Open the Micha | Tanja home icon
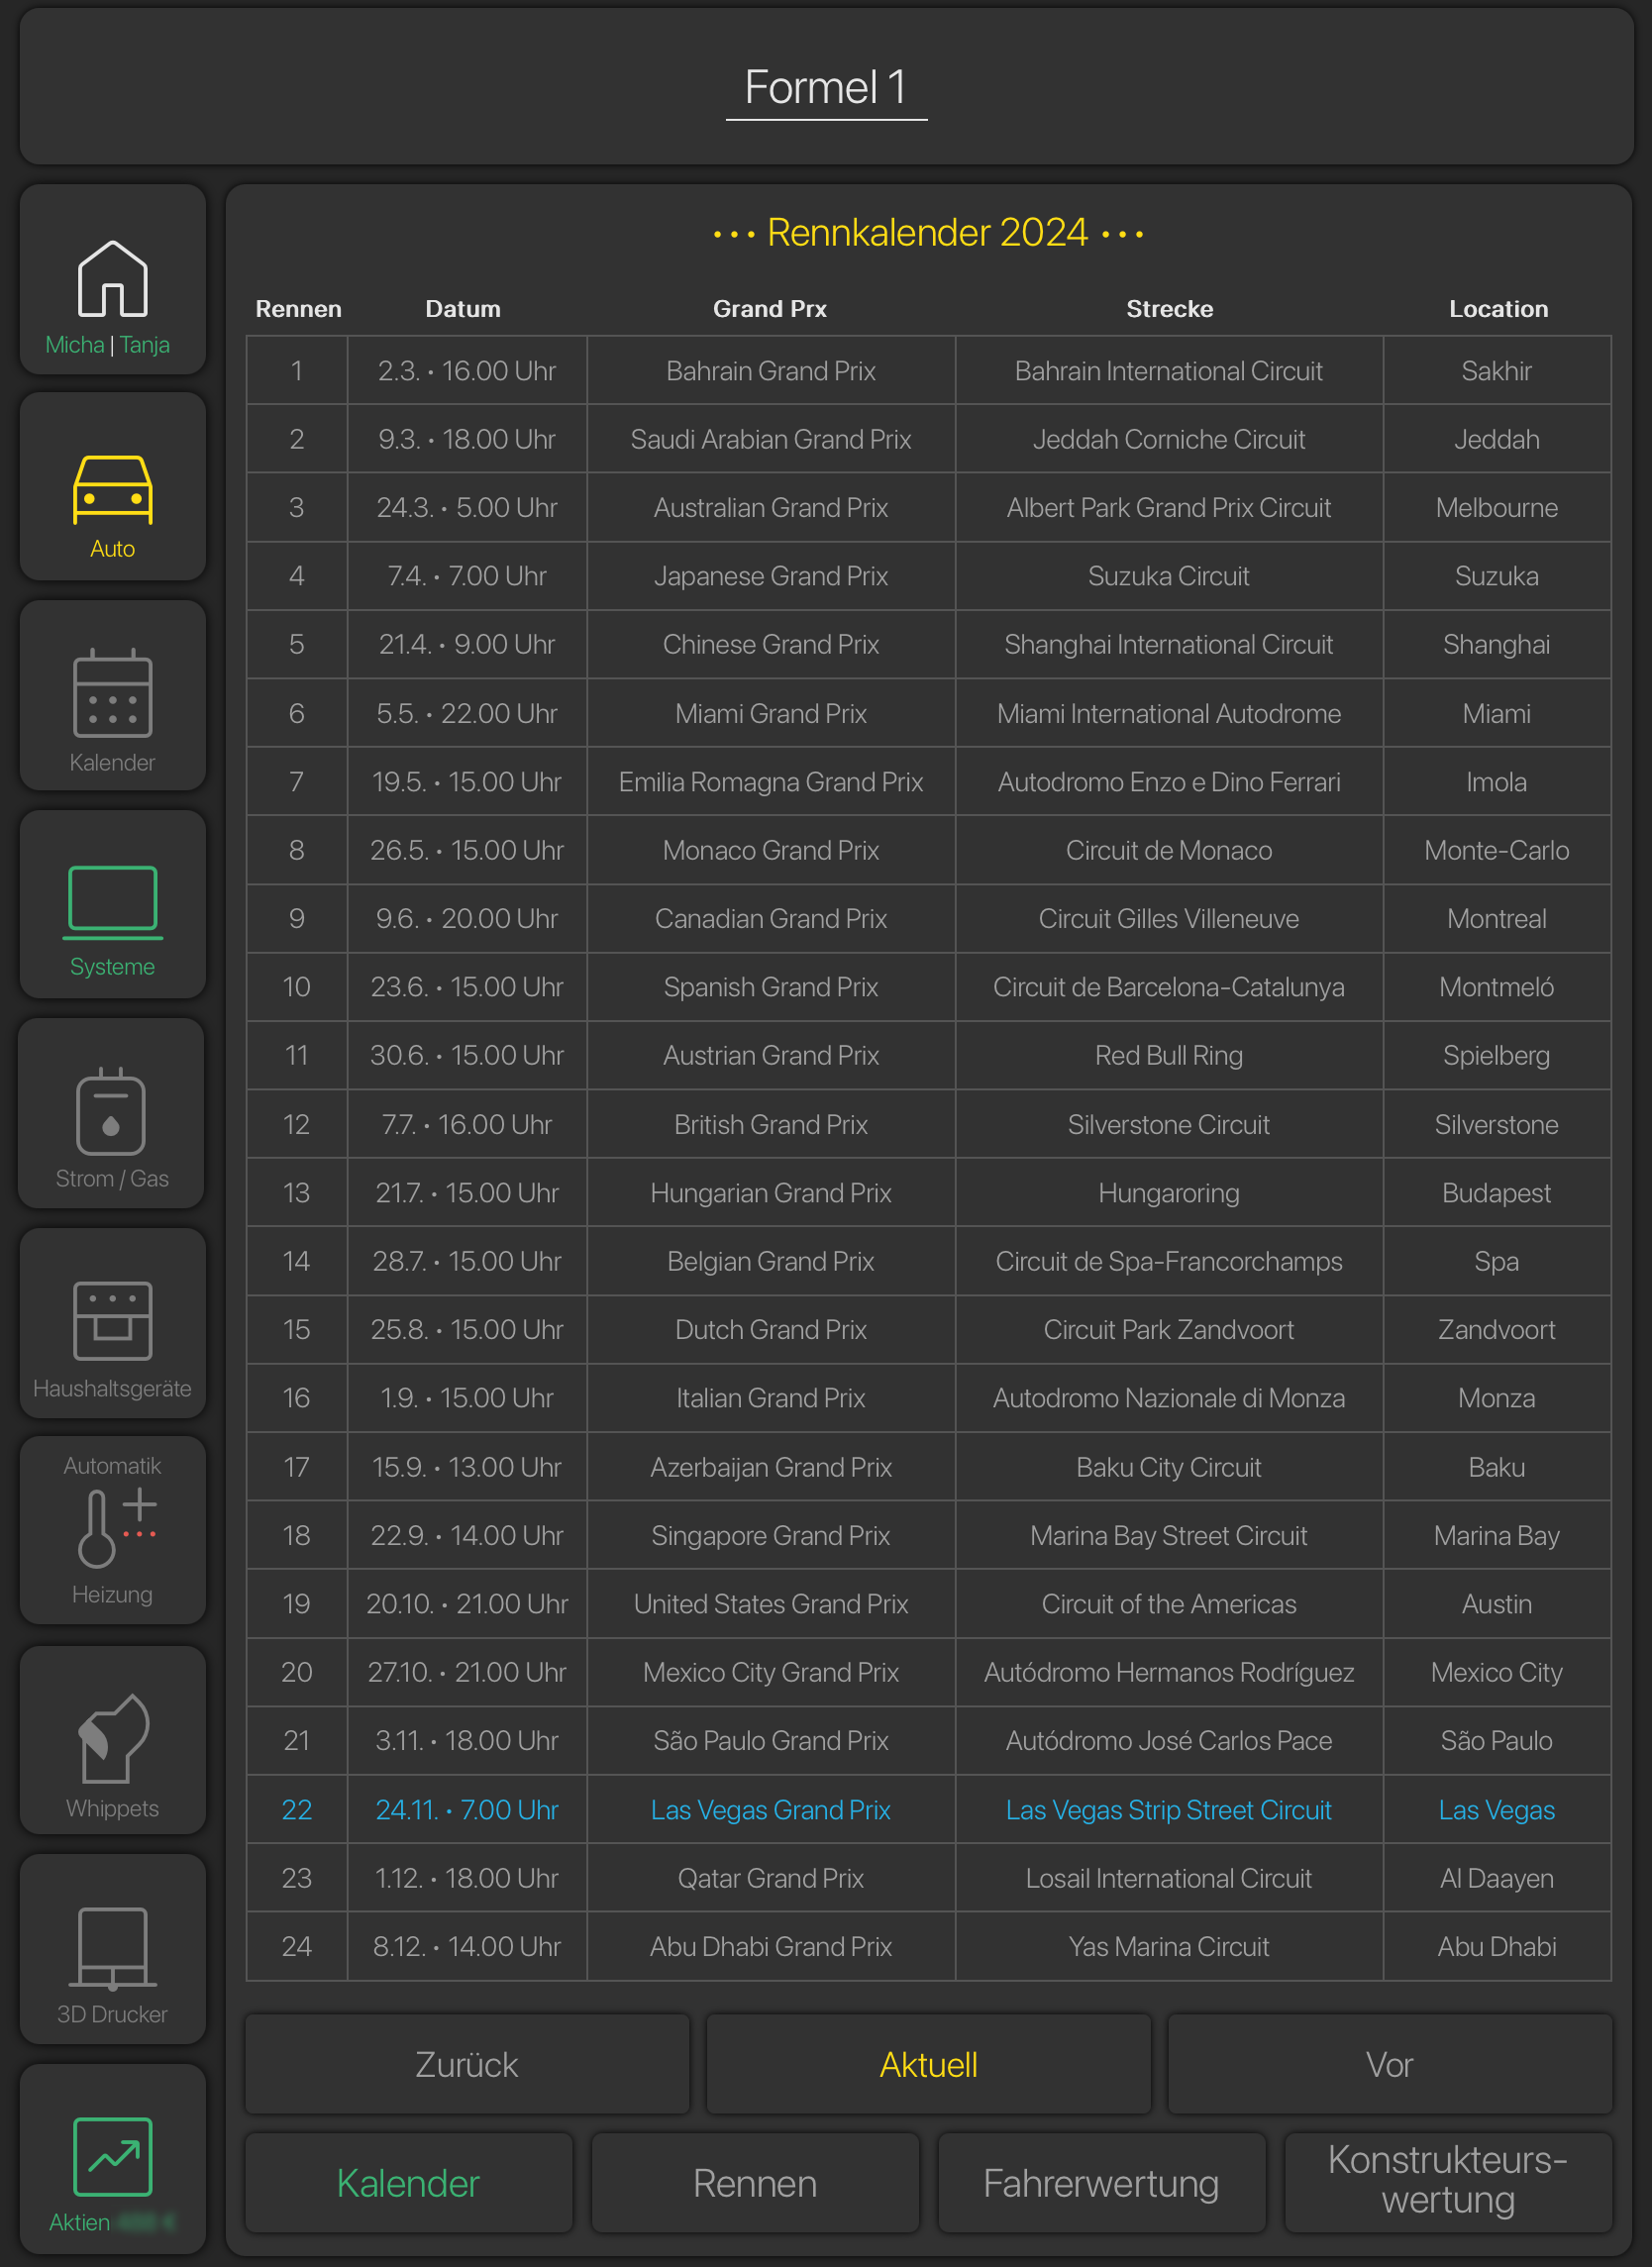 [113, 279]
